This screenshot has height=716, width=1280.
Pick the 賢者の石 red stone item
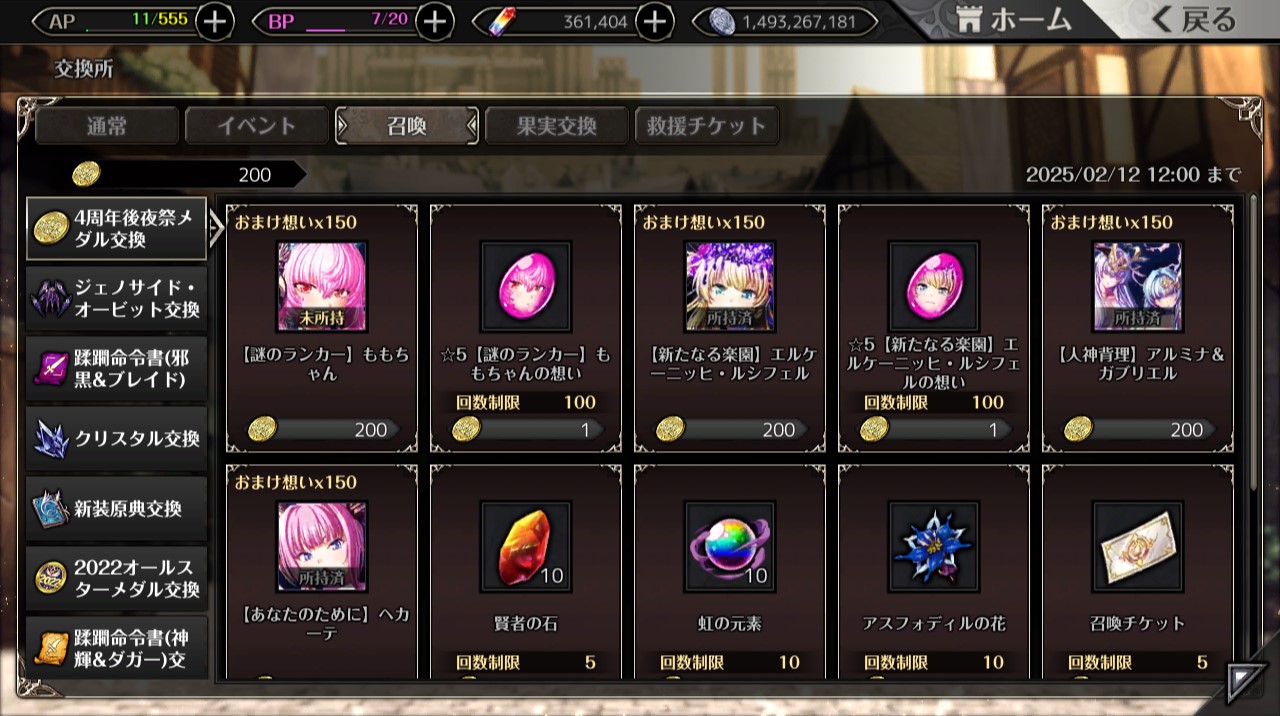pos(525,546)
